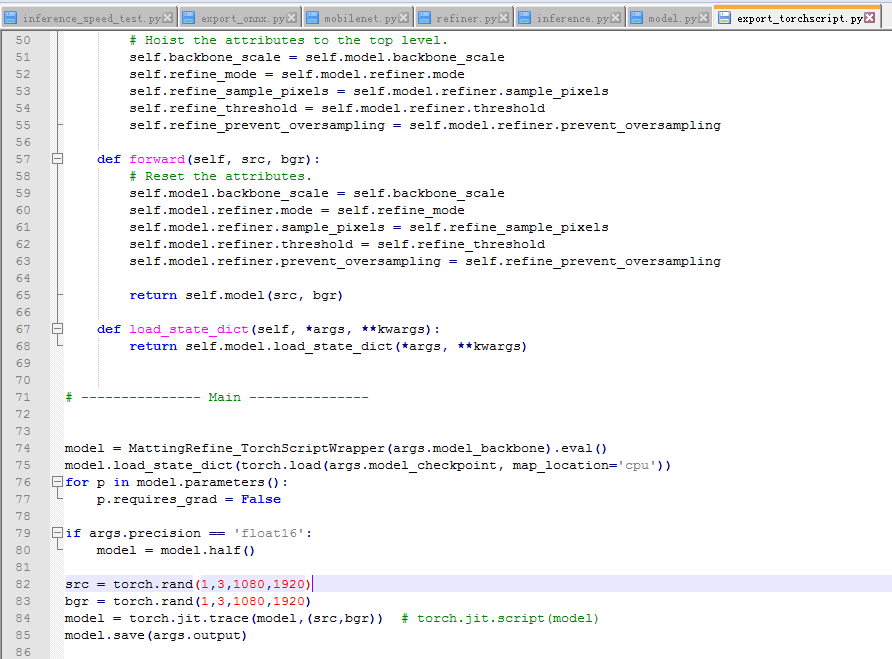892x659 pixels.
Task: Switch to inference.py tab
Action: coord(572,18)
